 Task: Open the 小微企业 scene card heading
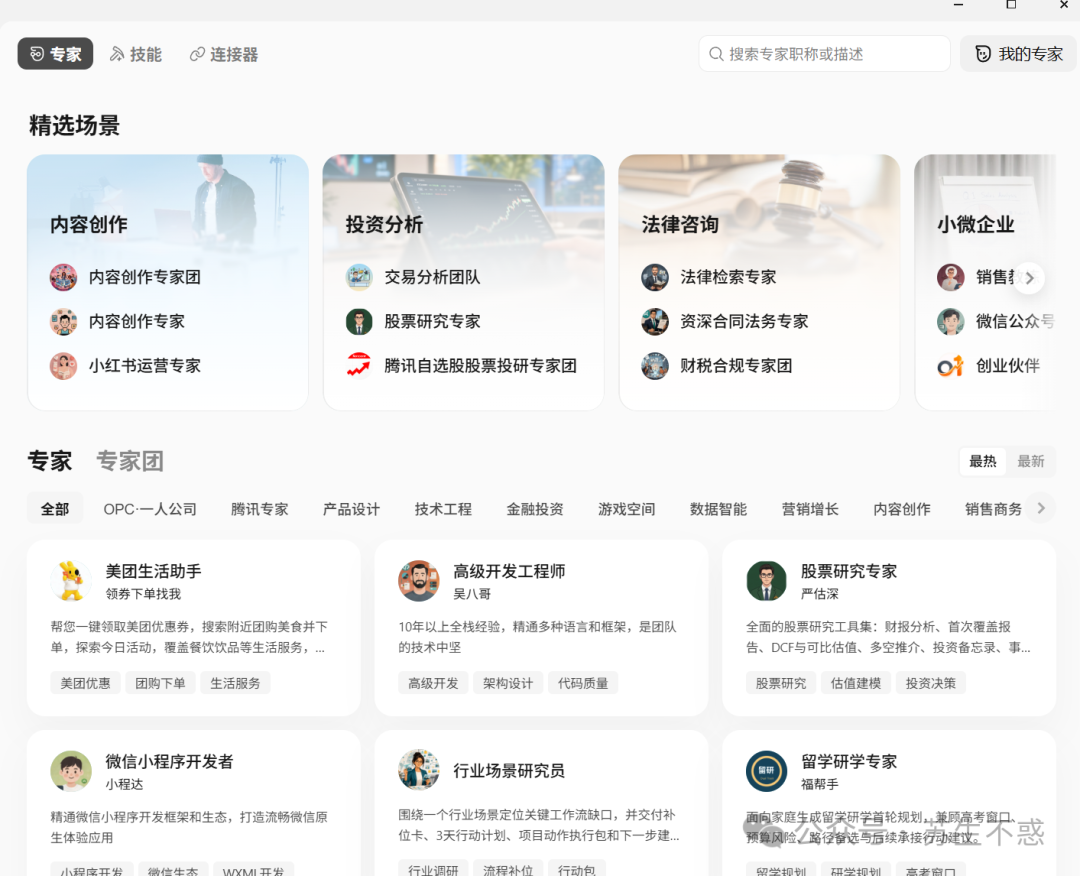tap(976, 225)
